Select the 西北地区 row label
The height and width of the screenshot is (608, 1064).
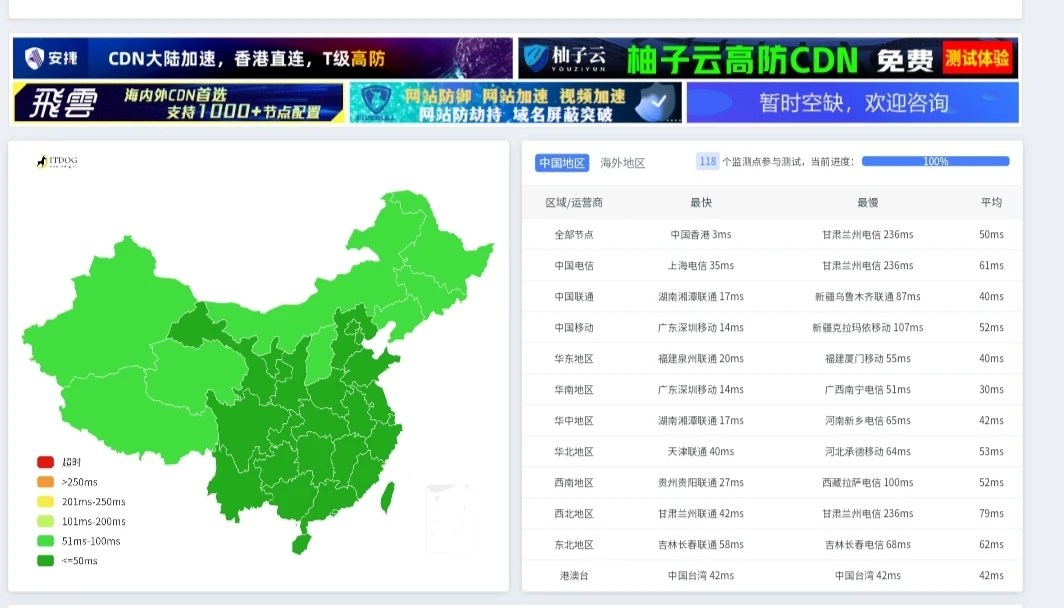pyautogui.click(x=574, y=514)
